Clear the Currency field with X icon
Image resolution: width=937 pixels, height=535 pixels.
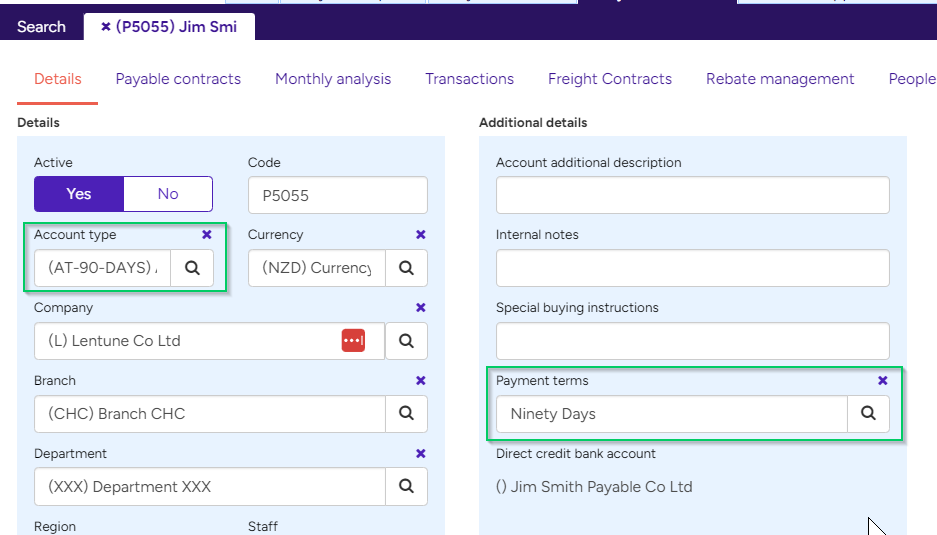tap(421, 235)
